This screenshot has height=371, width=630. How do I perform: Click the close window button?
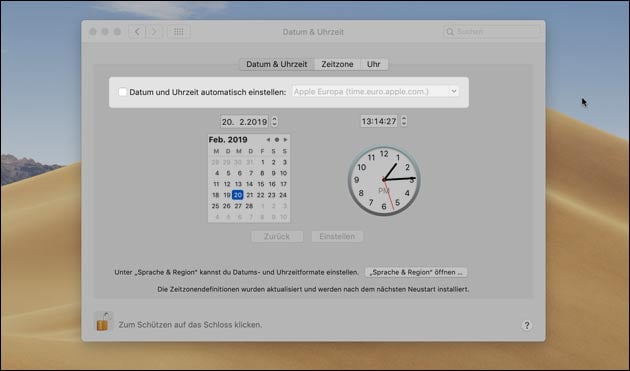93,32
